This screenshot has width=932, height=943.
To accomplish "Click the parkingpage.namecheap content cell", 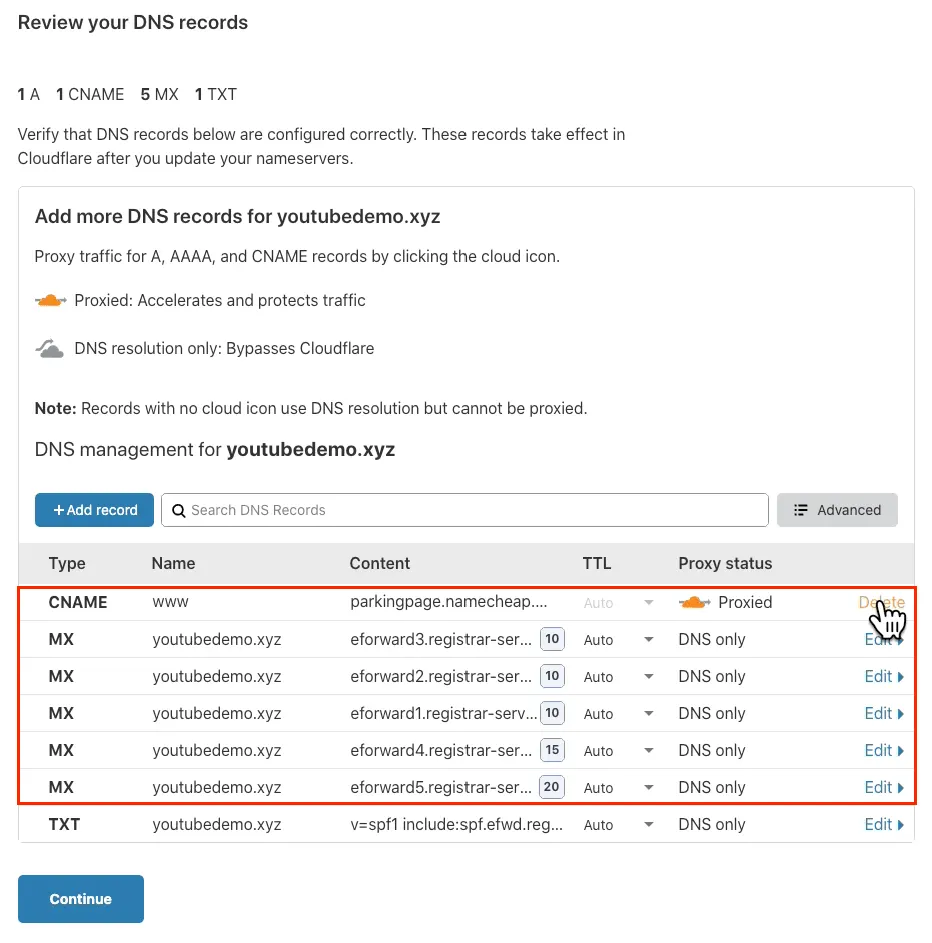I will 449,602.
